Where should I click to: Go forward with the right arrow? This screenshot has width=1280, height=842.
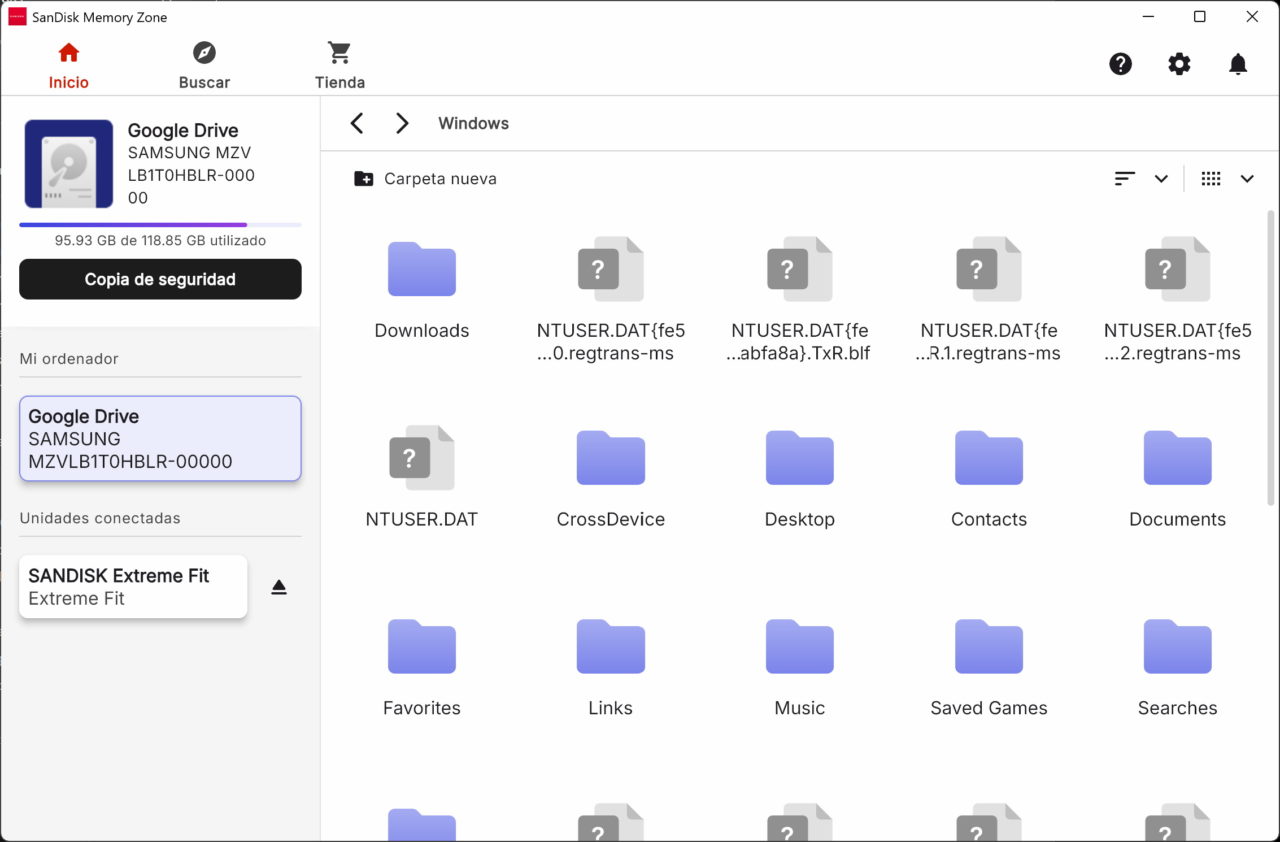coord(402,123)
